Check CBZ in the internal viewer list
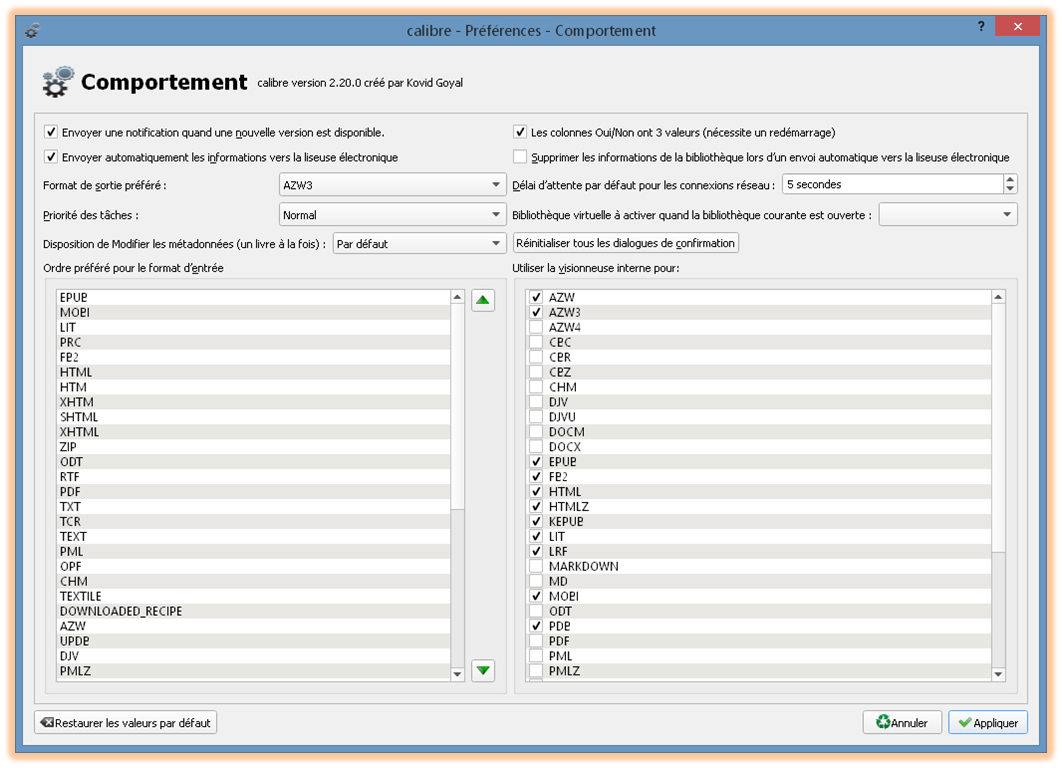Screen dimensions: 1062x768 536,372
